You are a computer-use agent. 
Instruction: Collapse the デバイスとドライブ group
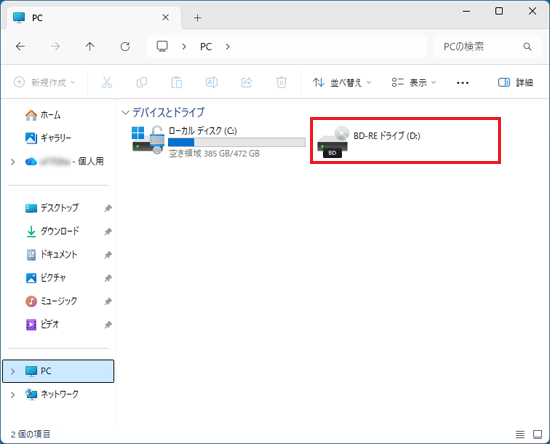[125, 113]
